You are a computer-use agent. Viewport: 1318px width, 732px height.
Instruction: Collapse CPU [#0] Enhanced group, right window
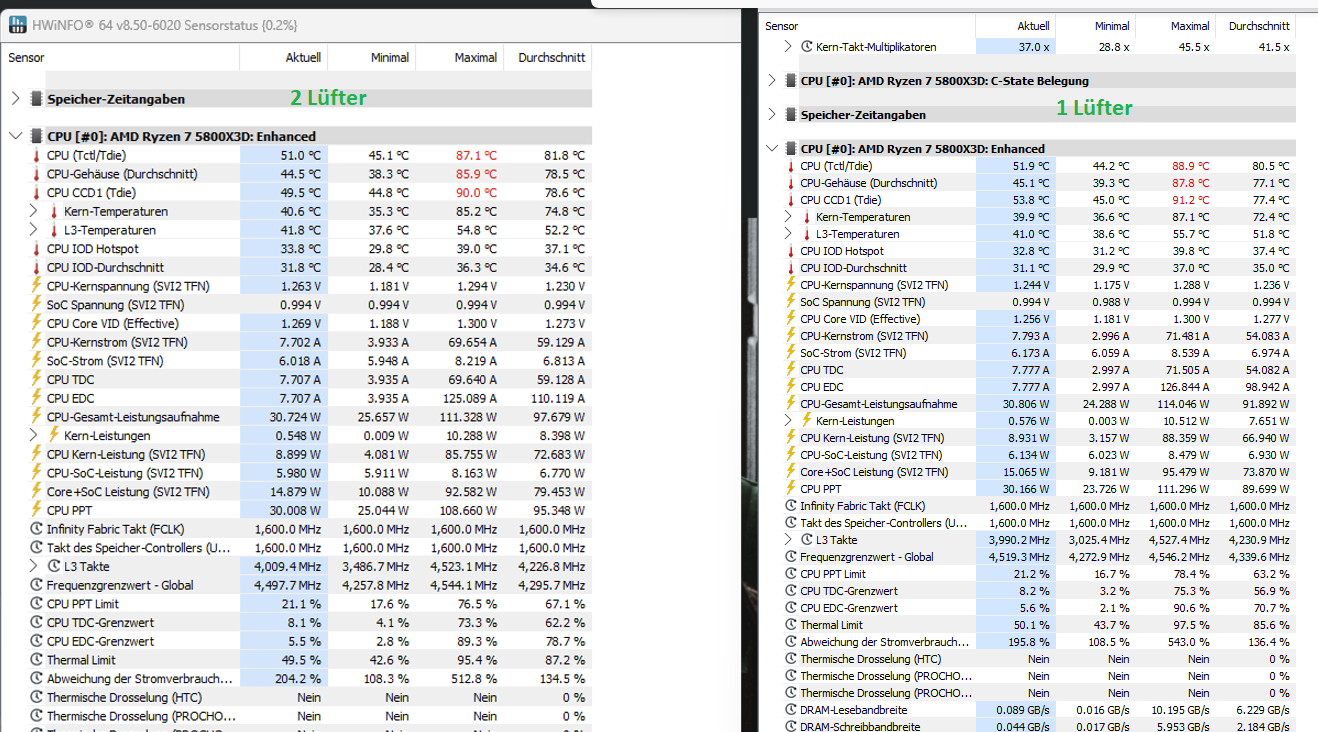tap(771, 149)
